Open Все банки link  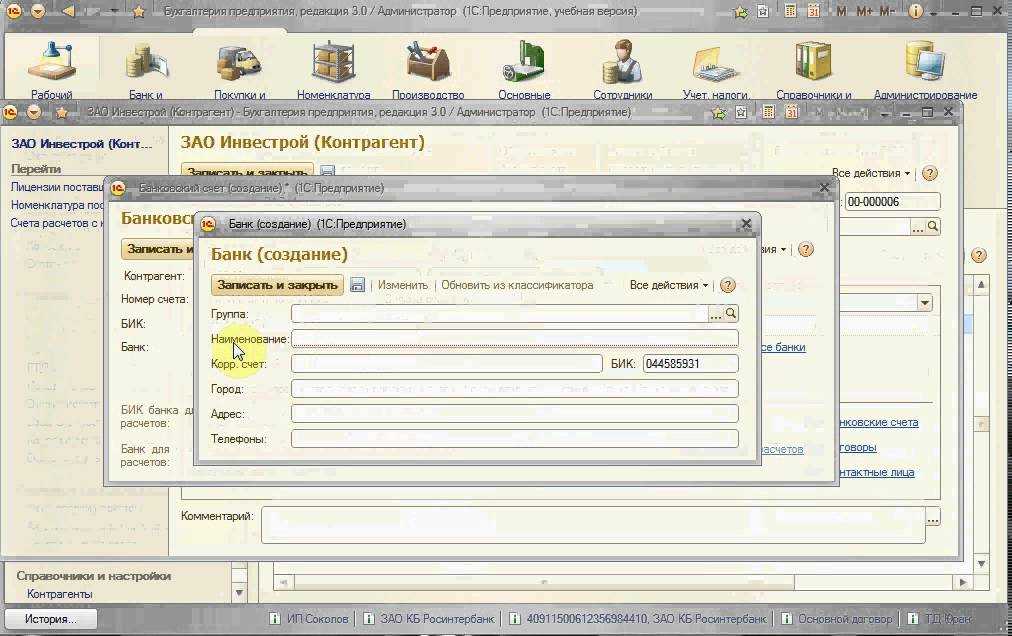[783, 347]
